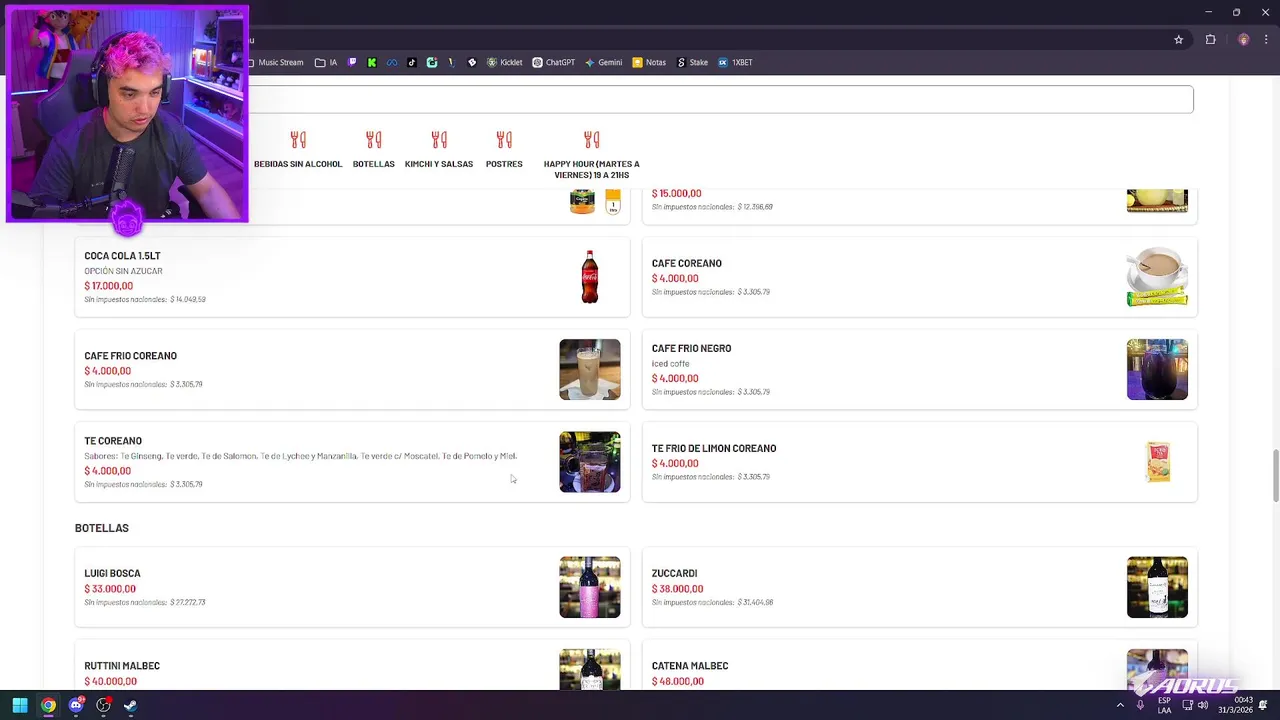Open the Kicklet bookmark
1280x720 pixels.
click(505, 62)
